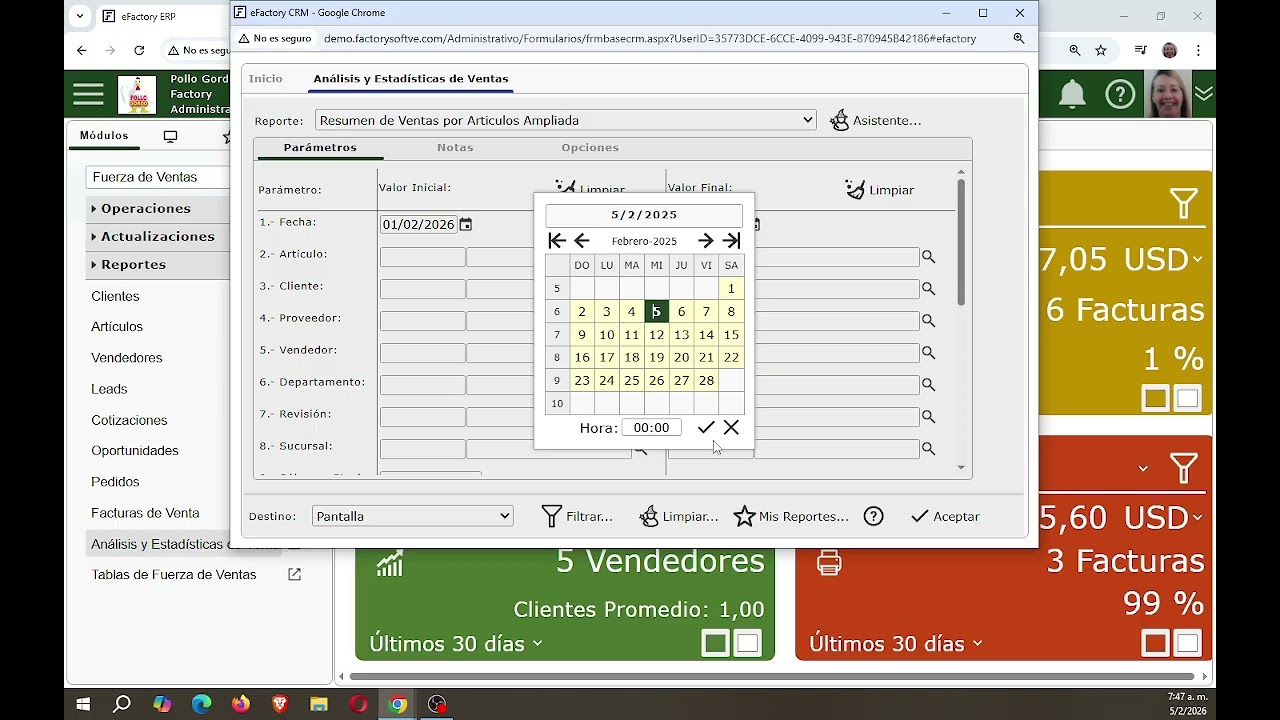
Task: Open Mis Reportes star button
Action: 791,516
